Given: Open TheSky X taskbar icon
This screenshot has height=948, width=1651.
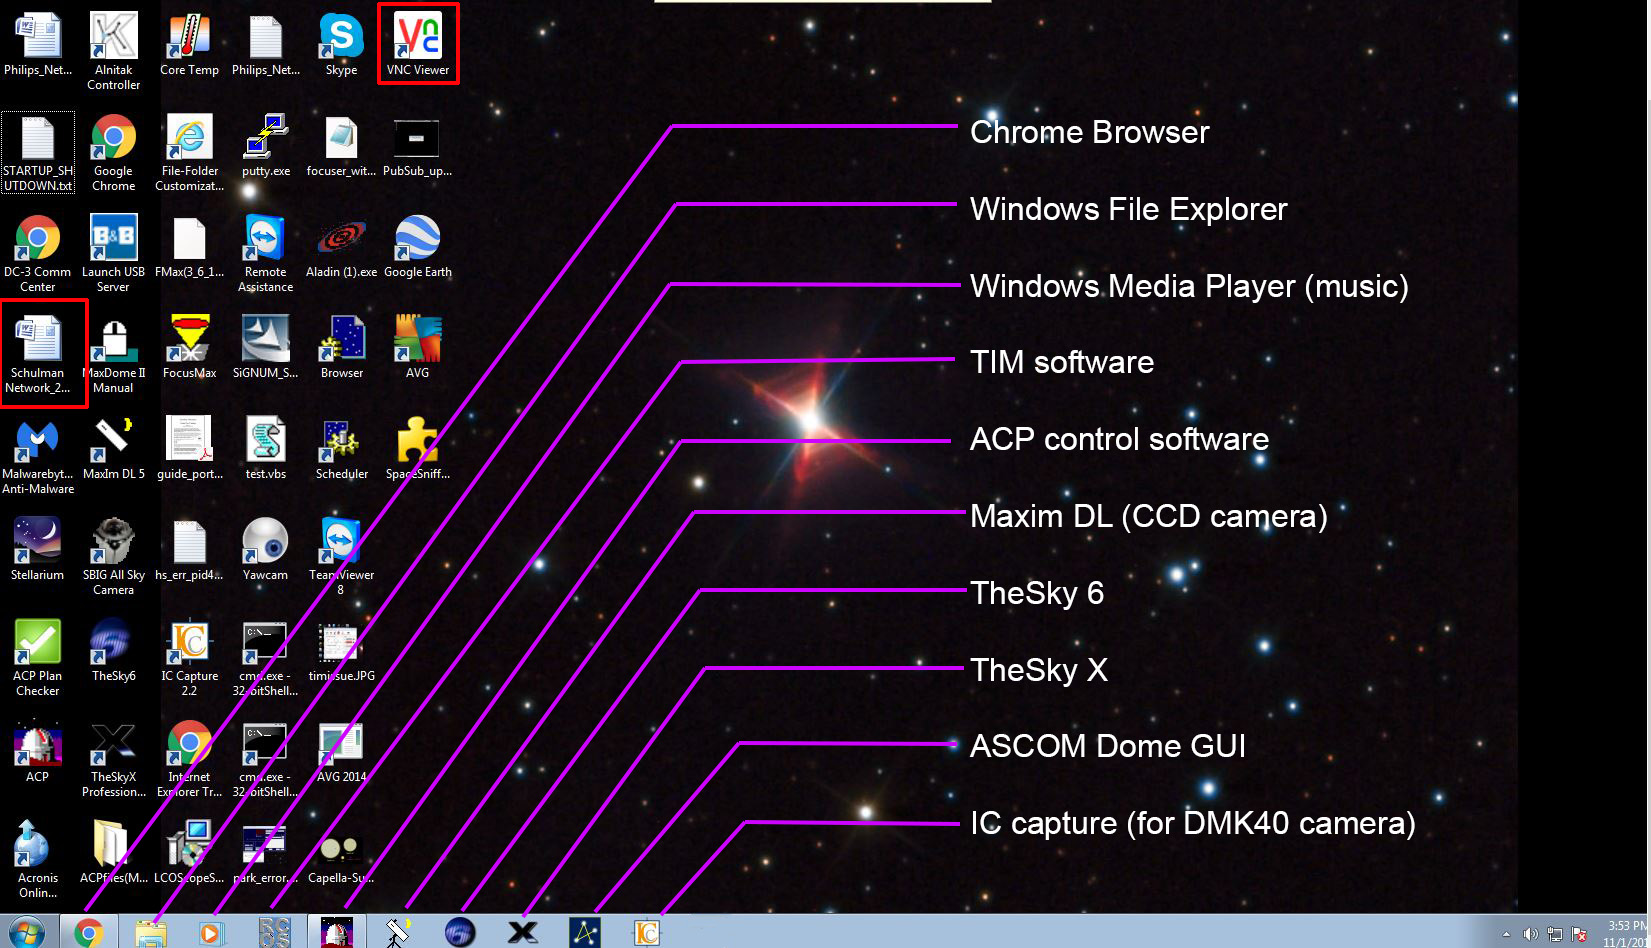Looking at the screenshot, I should coord(521,933).
